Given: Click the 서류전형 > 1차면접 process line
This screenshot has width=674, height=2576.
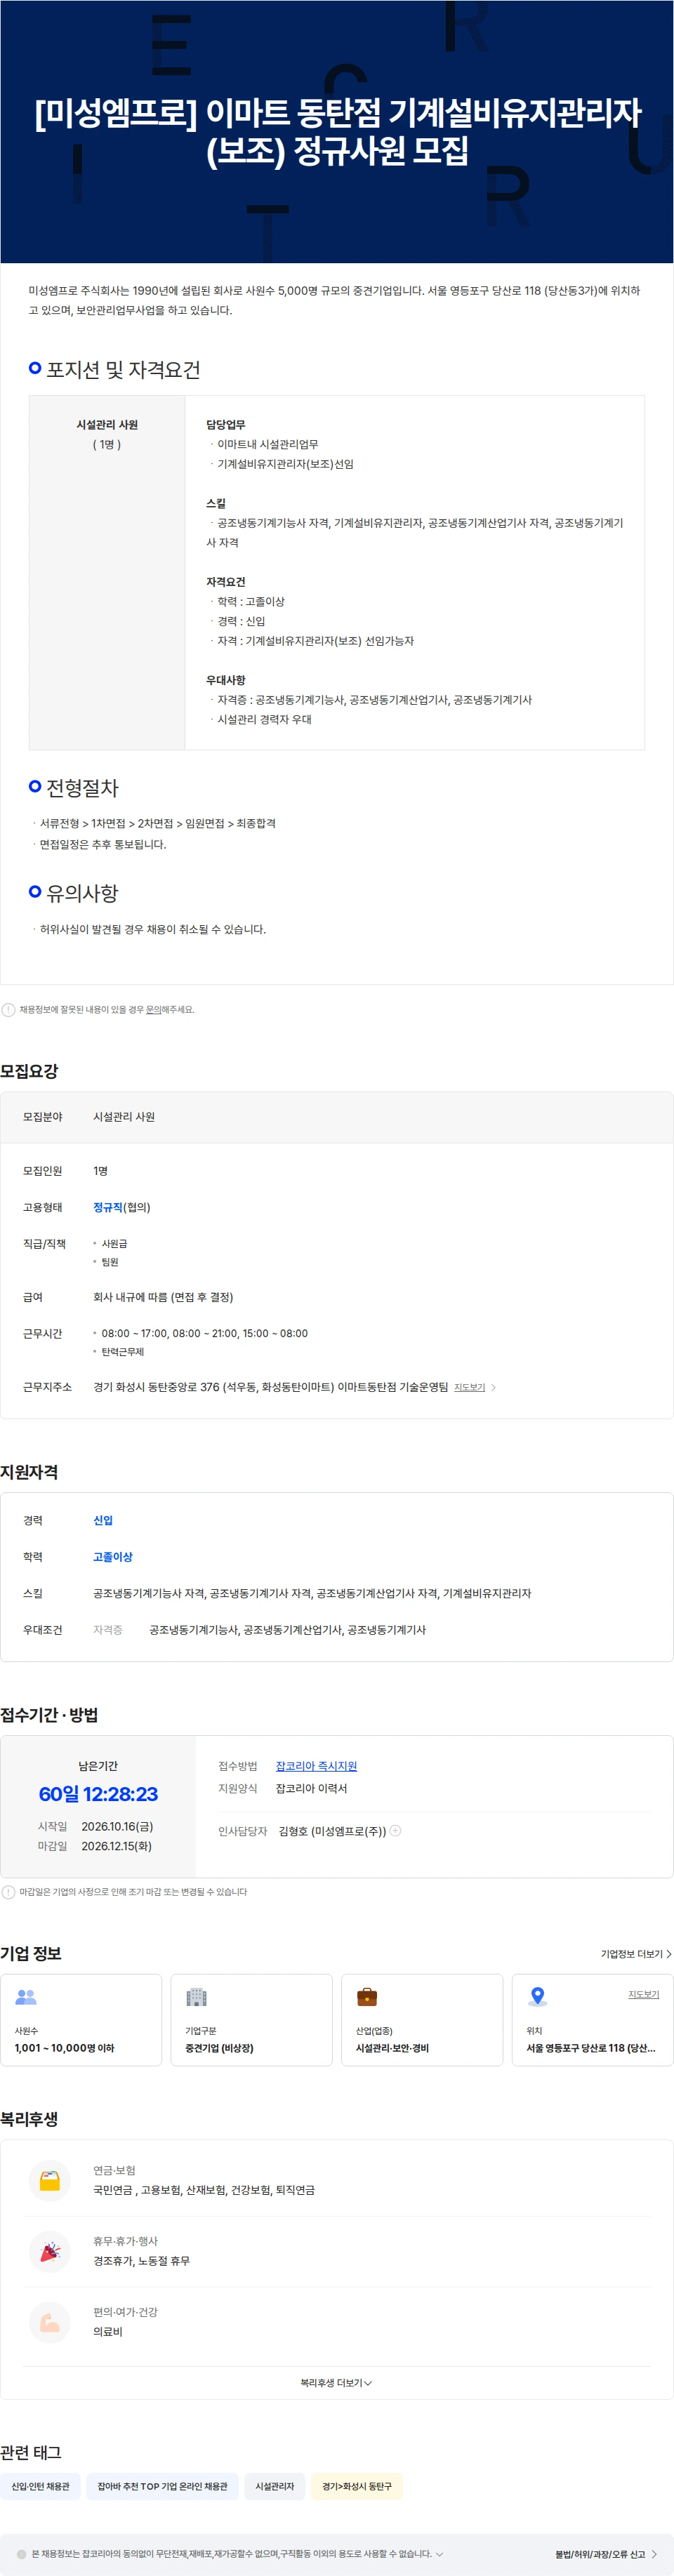Looking at the screenshot, I should (x=157, y=824).
